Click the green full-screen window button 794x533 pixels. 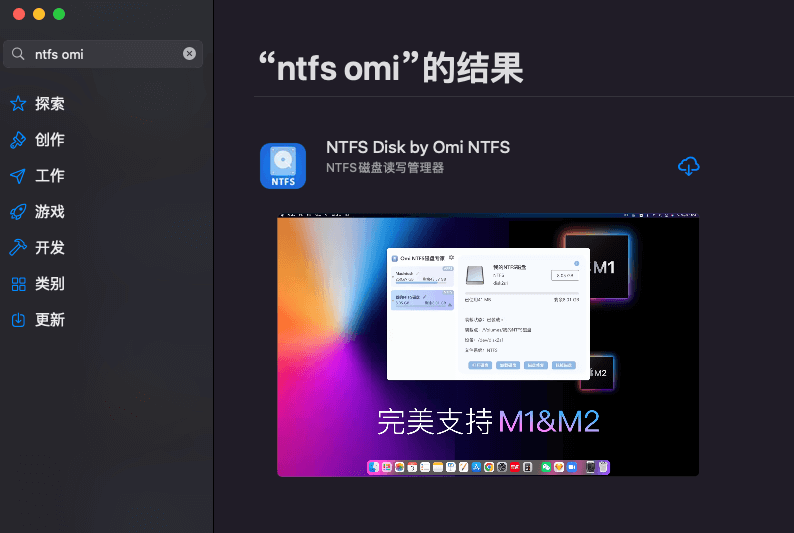point(59,14)
